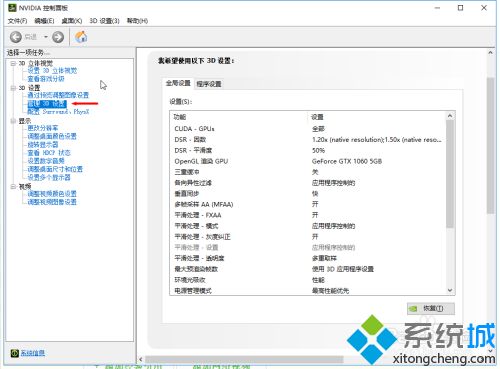Click the right panel vertical scrollbar
Viewport: 500px width, 369px height.
pos(490,146)
